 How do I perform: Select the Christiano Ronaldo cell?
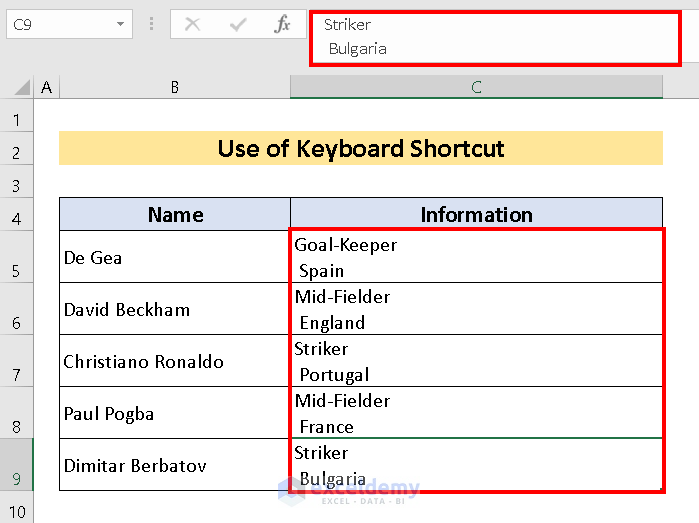coord(175,361)
